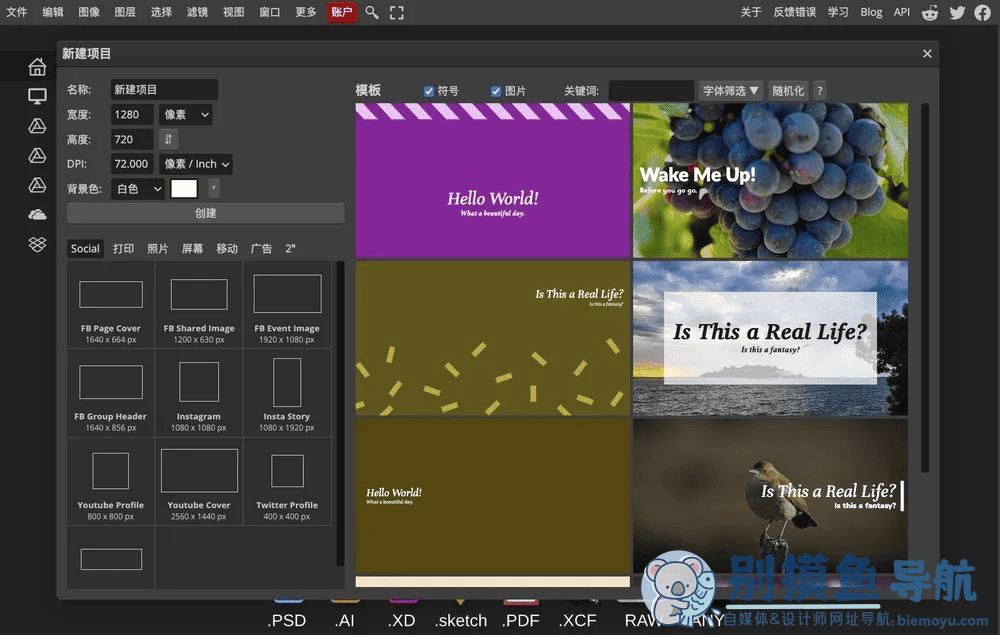Viewport: 1000px width, 635px height.
Task: Click the 随机化 button
Action: [788, 91]
